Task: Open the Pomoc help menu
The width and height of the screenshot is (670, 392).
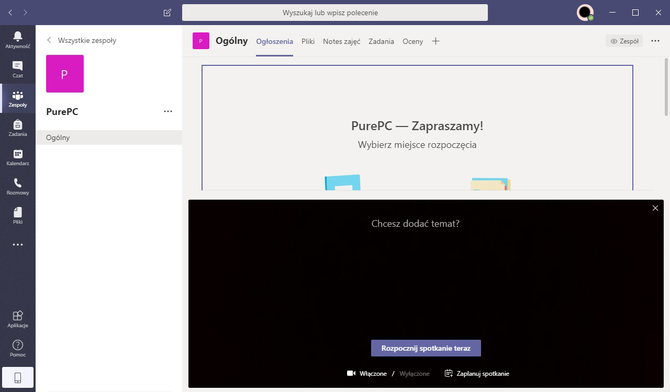Action: tap(18, 348)
